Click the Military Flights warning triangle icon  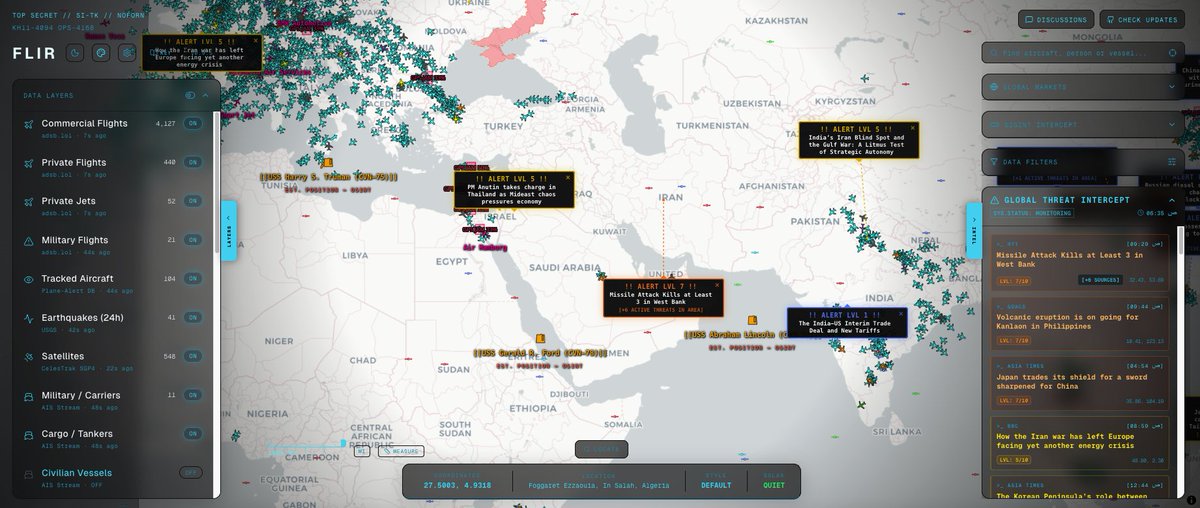pyautogui.click(x=28, y=241)
